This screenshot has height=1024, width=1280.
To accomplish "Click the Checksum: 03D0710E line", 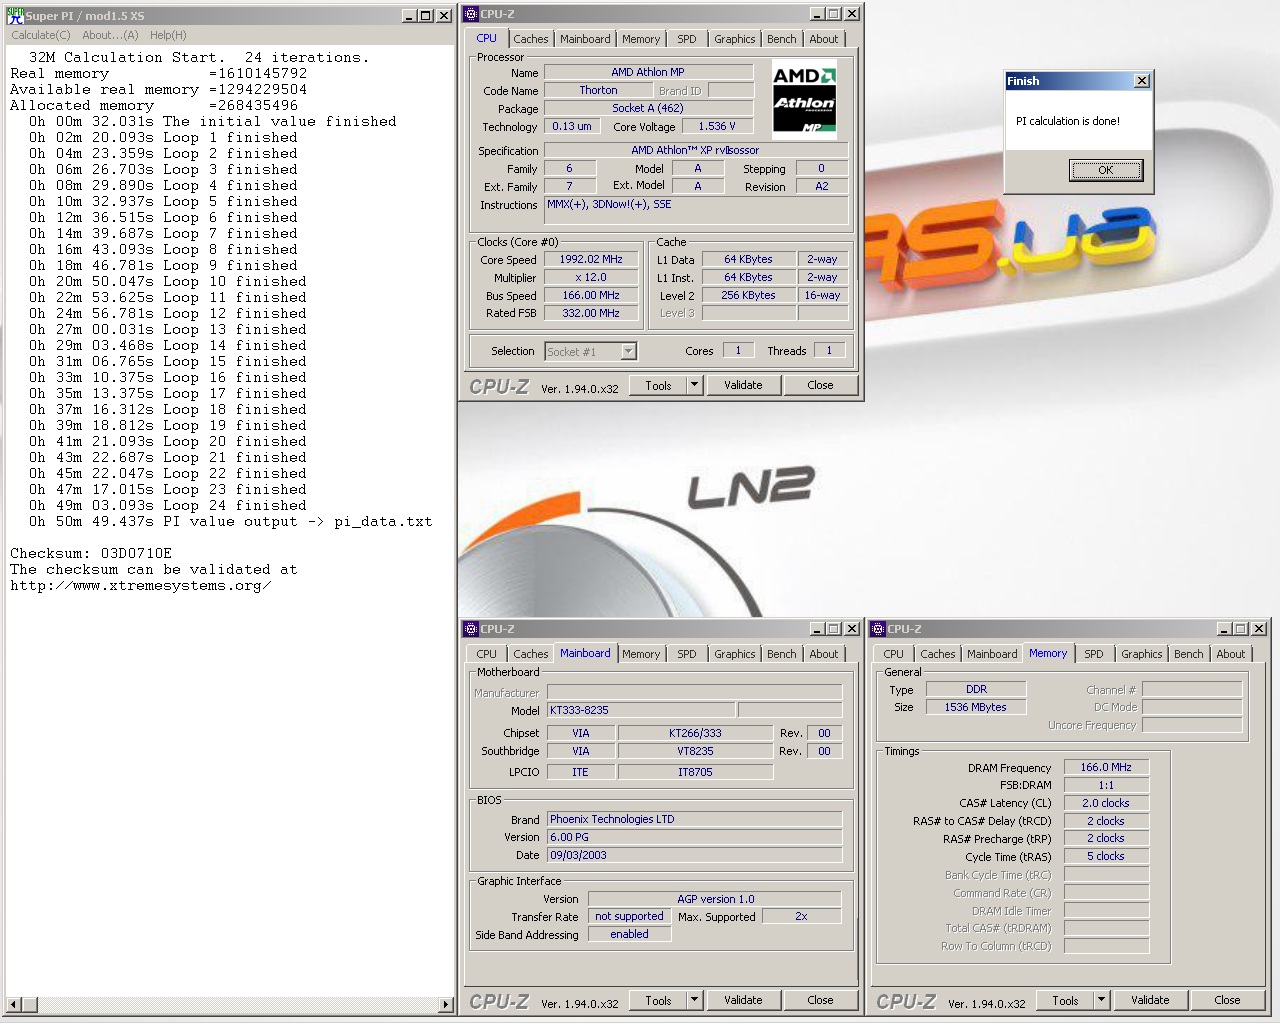I will [x=91, y=553].
